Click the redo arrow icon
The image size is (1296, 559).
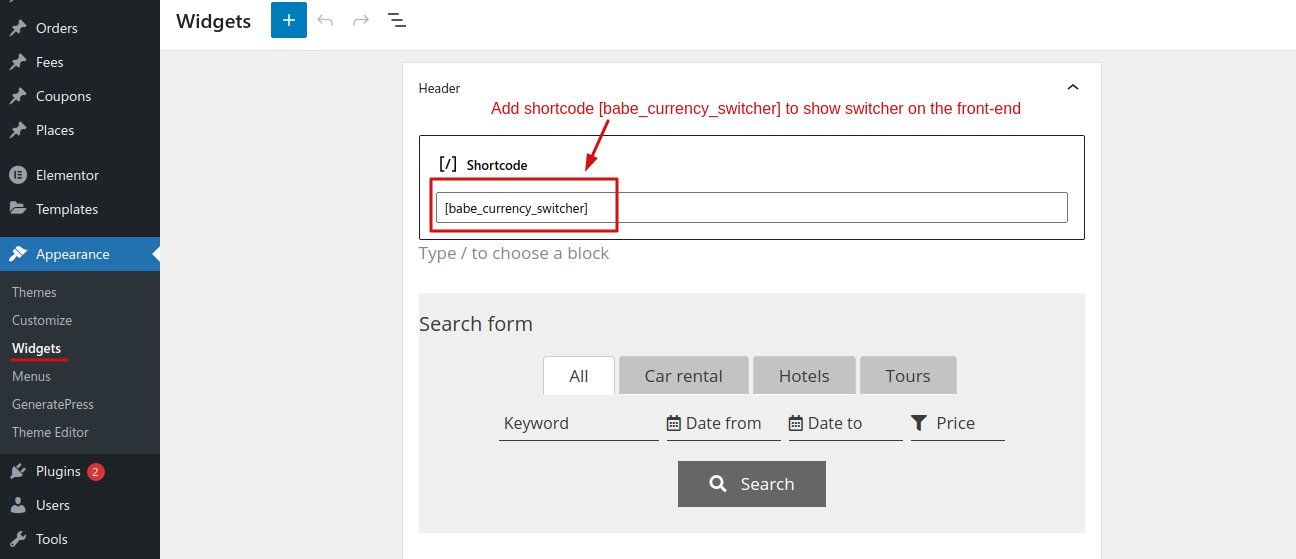tap(361, 20)
